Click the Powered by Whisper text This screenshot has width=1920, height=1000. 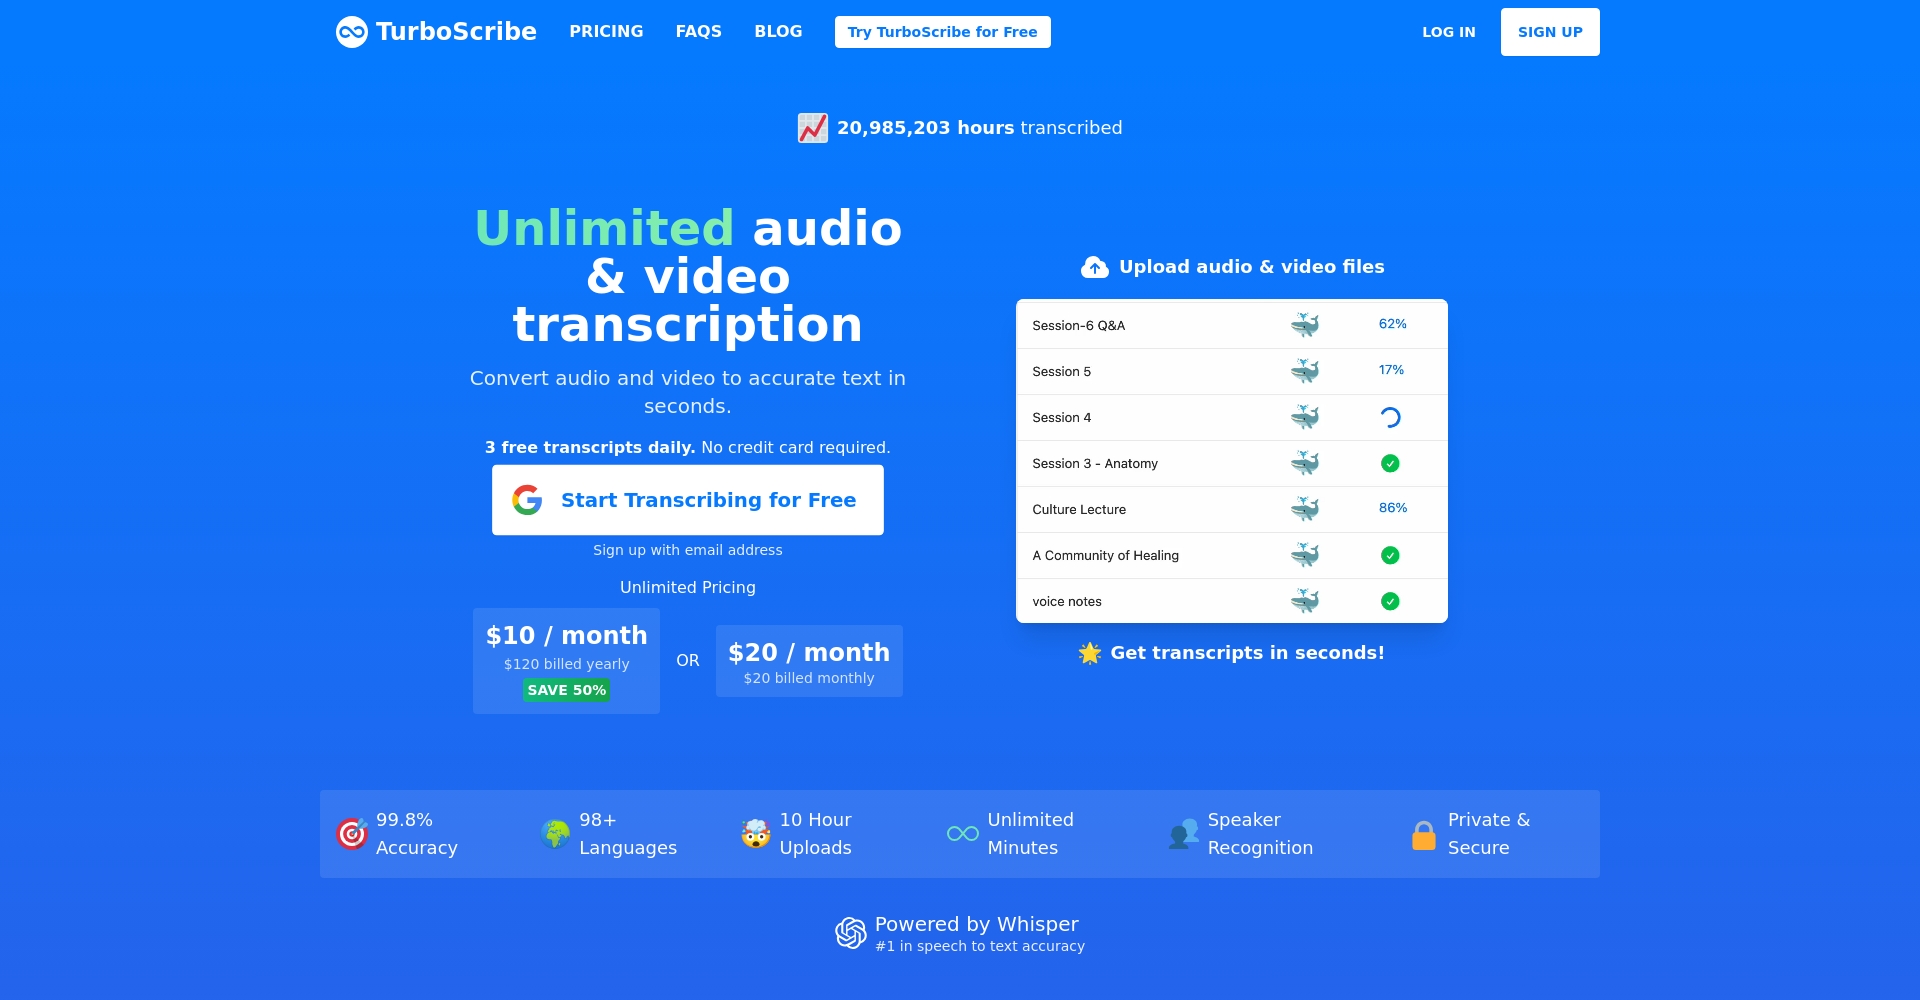[x=976, y=924]
